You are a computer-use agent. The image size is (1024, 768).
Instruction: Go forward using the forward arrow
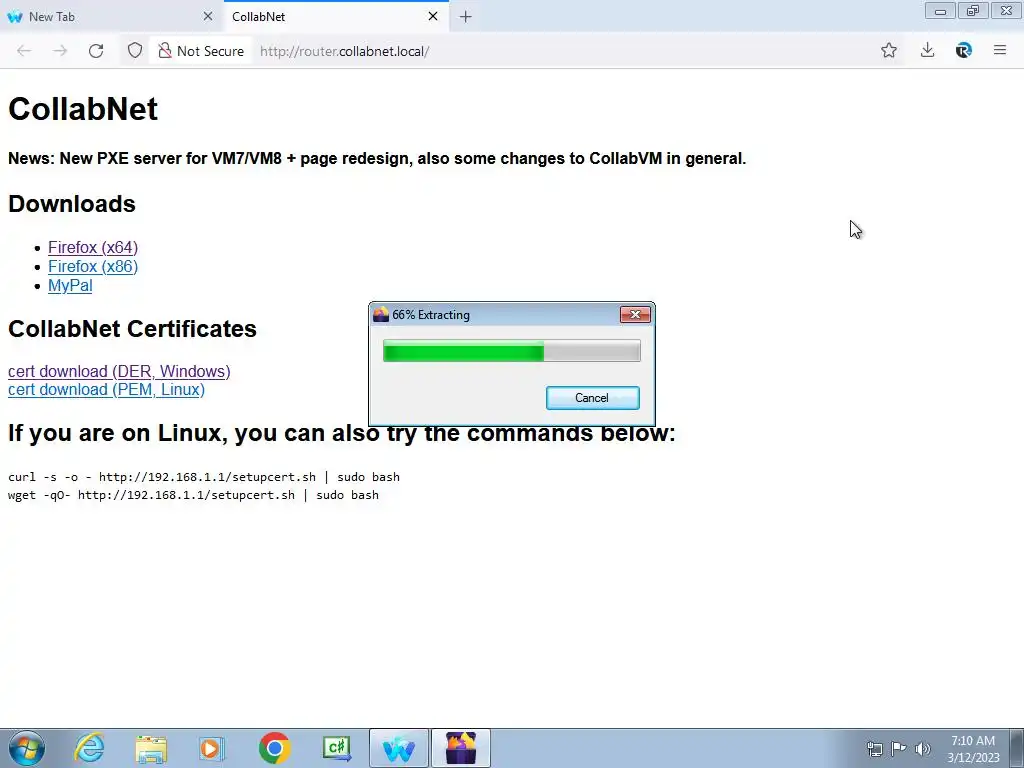(x=60, y=51)
